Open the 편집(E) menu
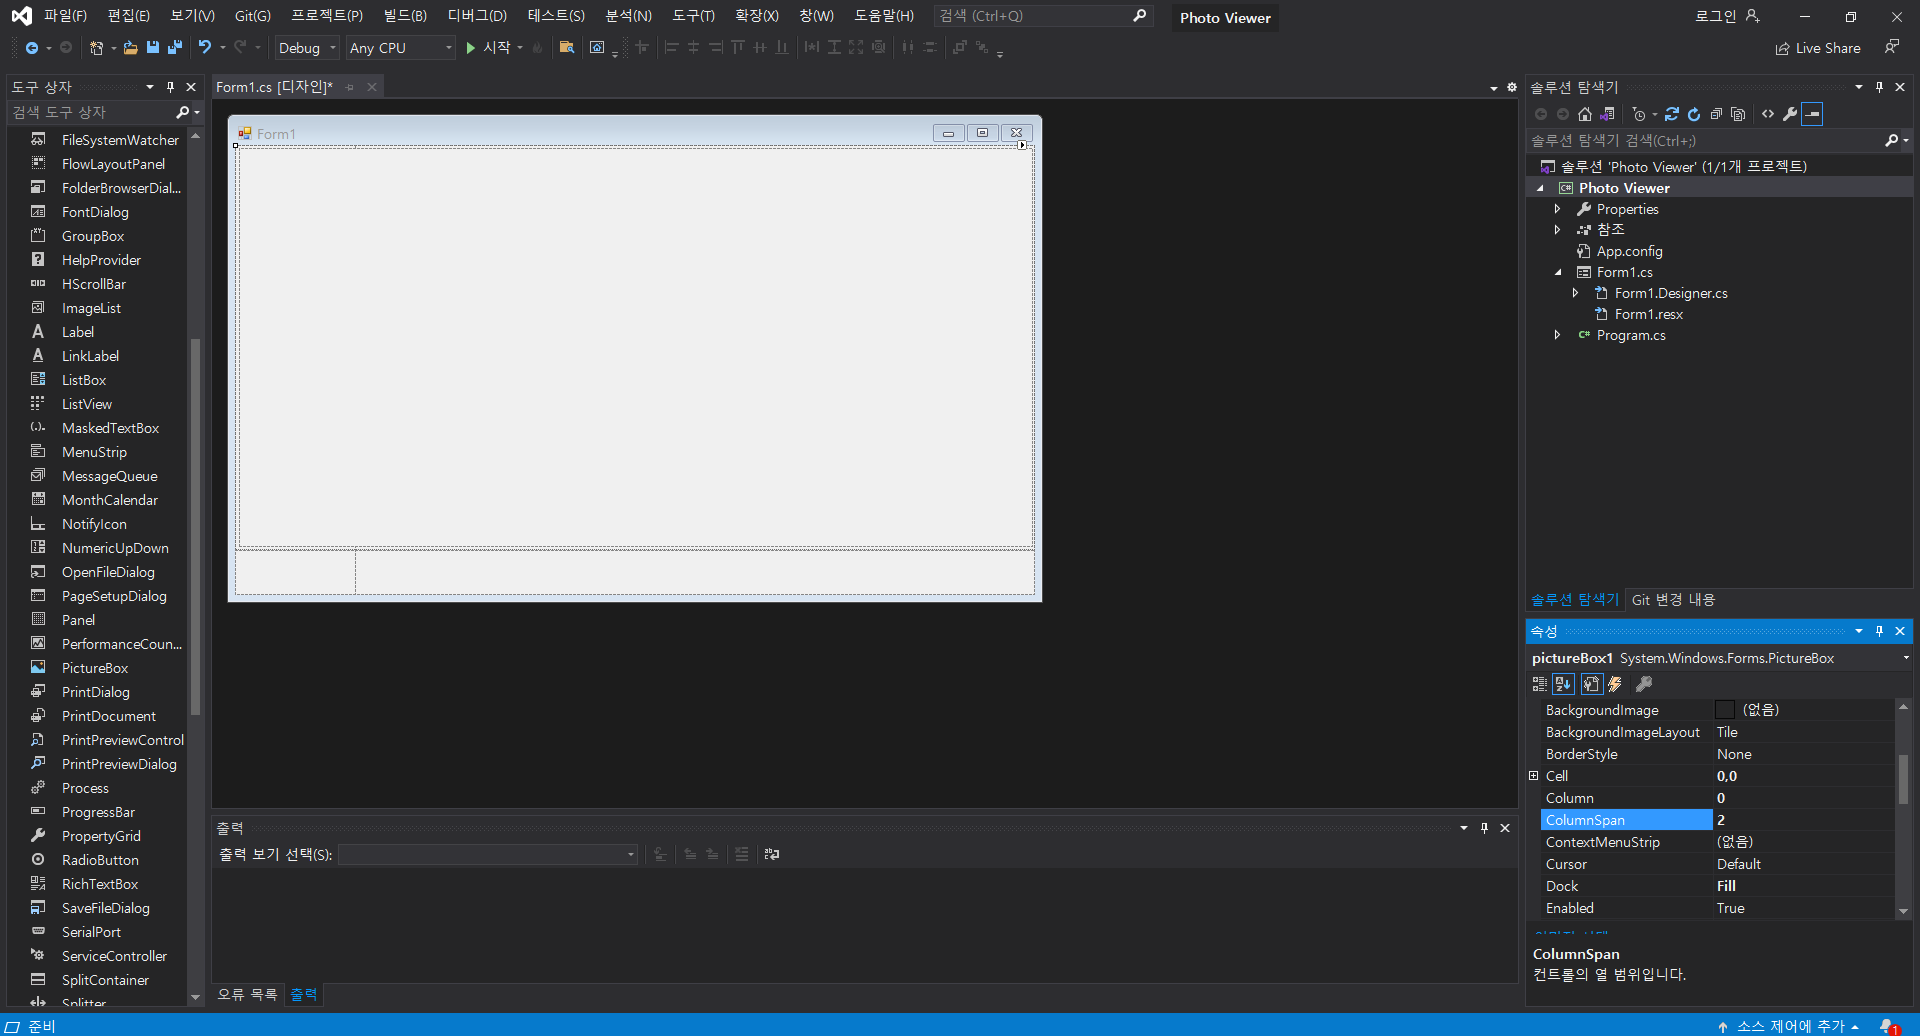This screenshot has height=1036, width=1920. 129,16
